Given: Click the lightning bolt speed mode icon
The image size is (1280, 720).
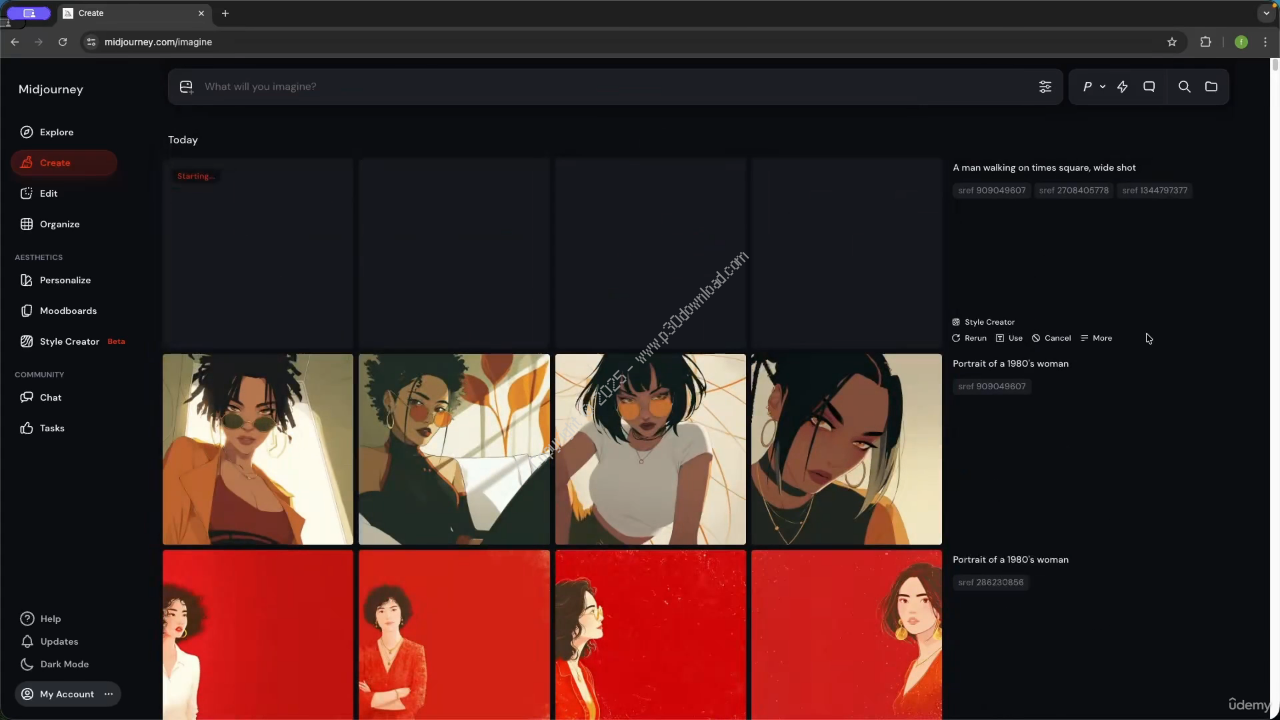Looking at the screenshot, I should [1122, 87].
